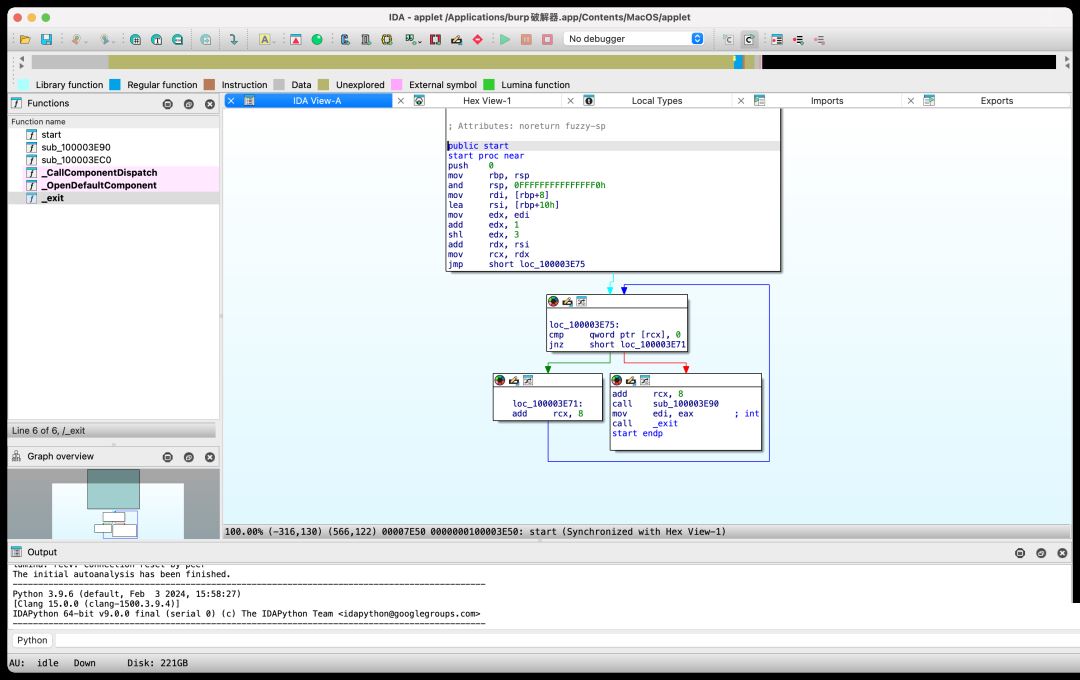The image size is (1080, 680).
Task: Click the pencil signature toolbar icon
Action: tap(456, 39)
